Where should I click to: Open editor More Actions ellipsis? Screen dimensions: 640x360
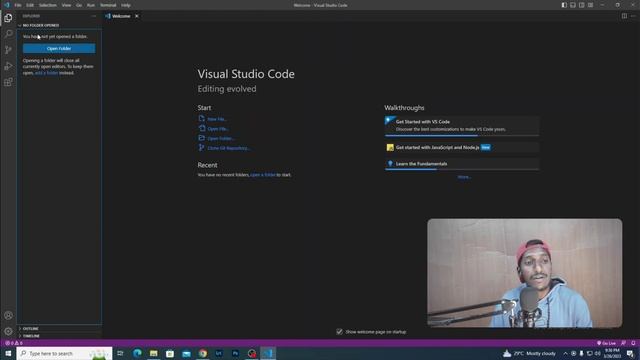[633, 16]
